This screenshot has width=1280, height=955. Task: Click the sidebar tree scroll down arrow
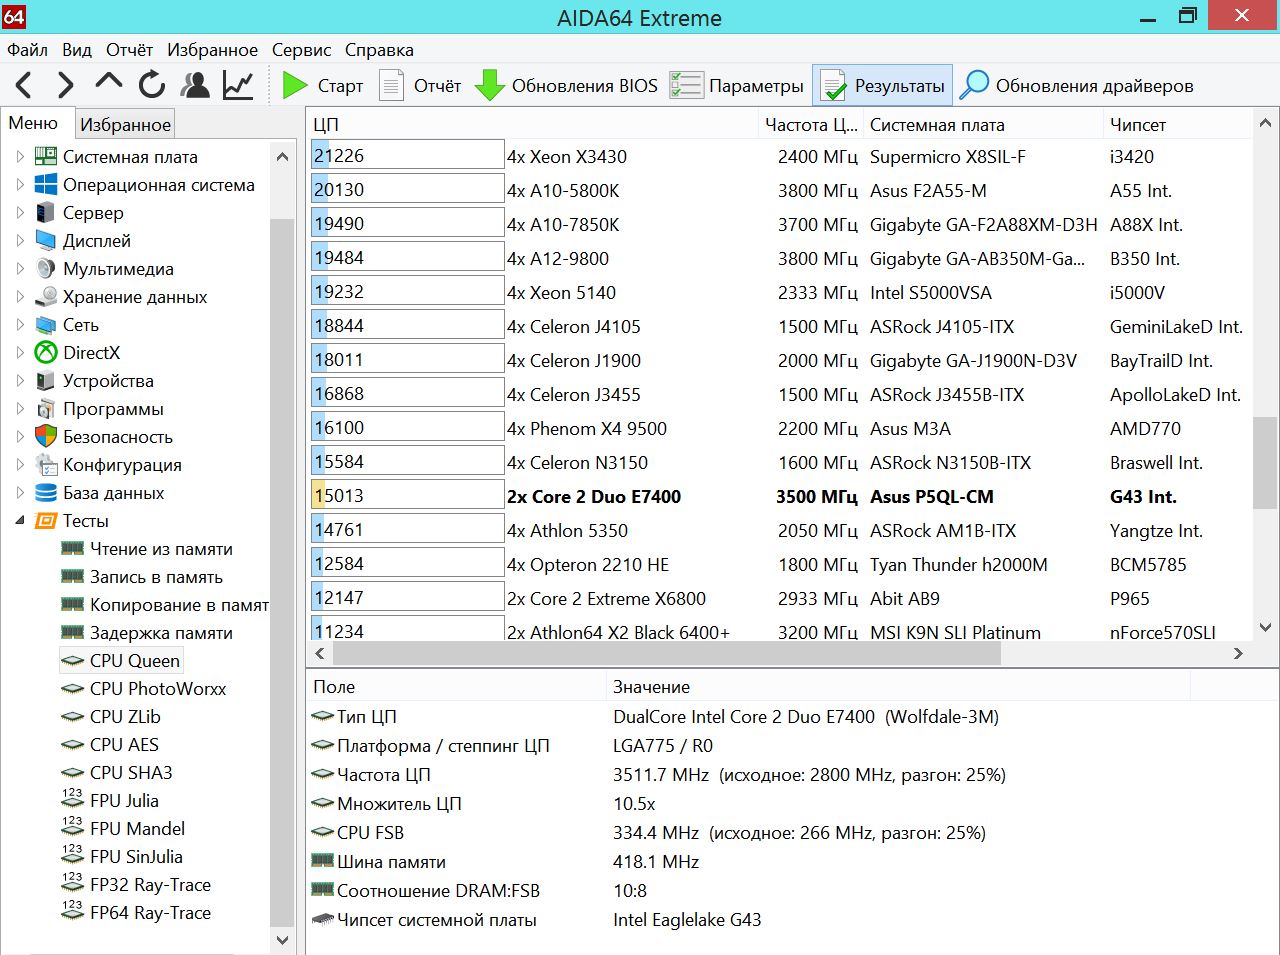[282, 940]
